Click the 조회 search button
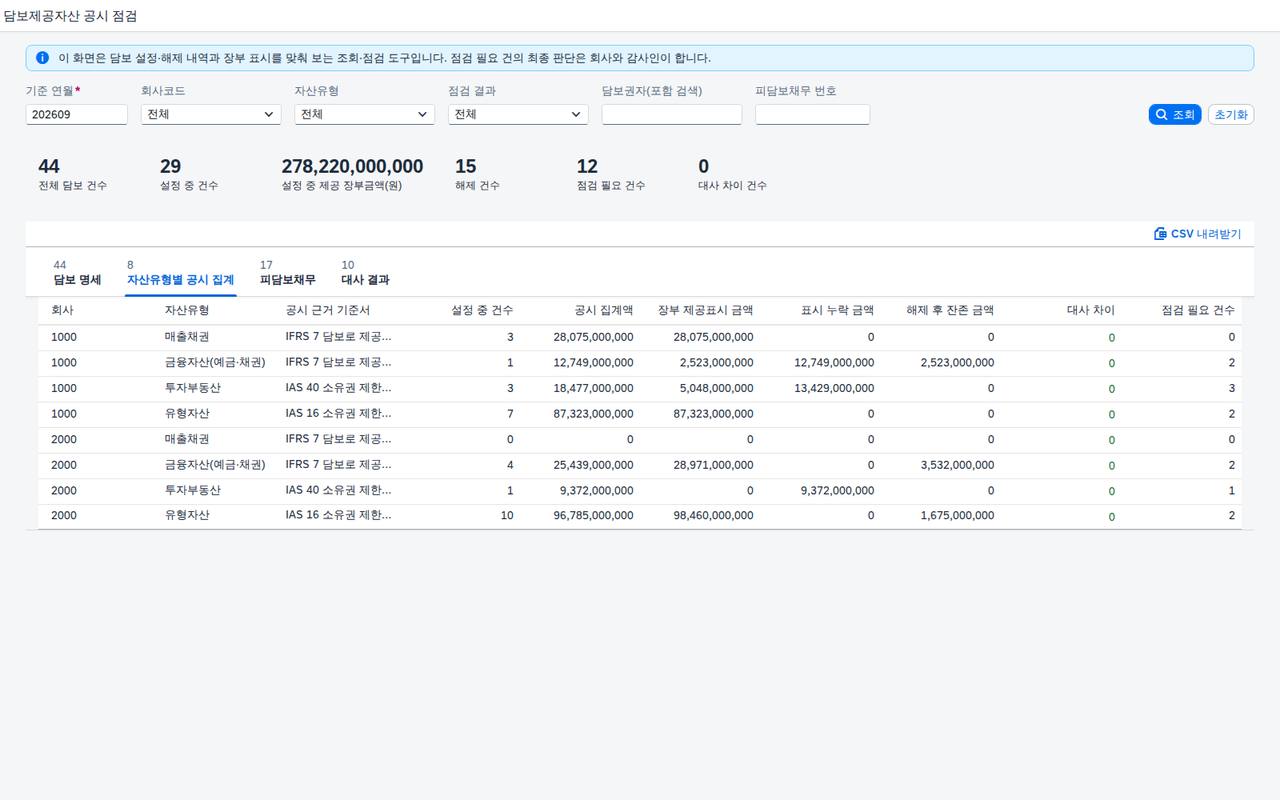This screenshot has height=800, width=1280. (x=1174, y=115)
